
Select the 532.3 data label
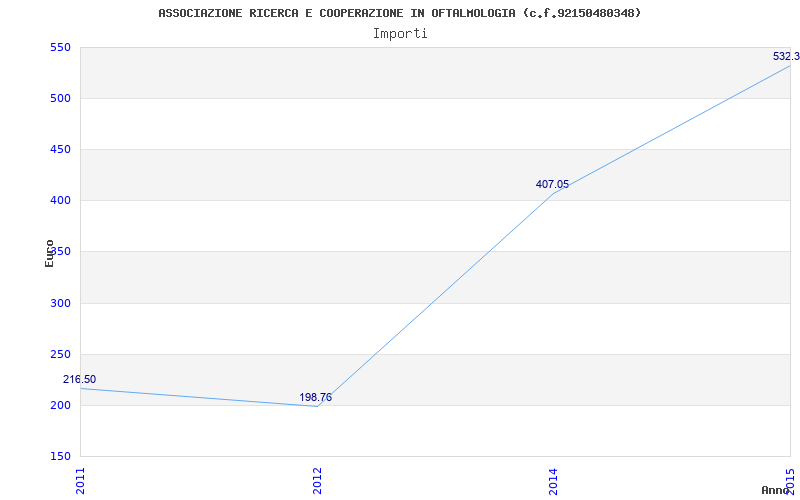[786, 56]
